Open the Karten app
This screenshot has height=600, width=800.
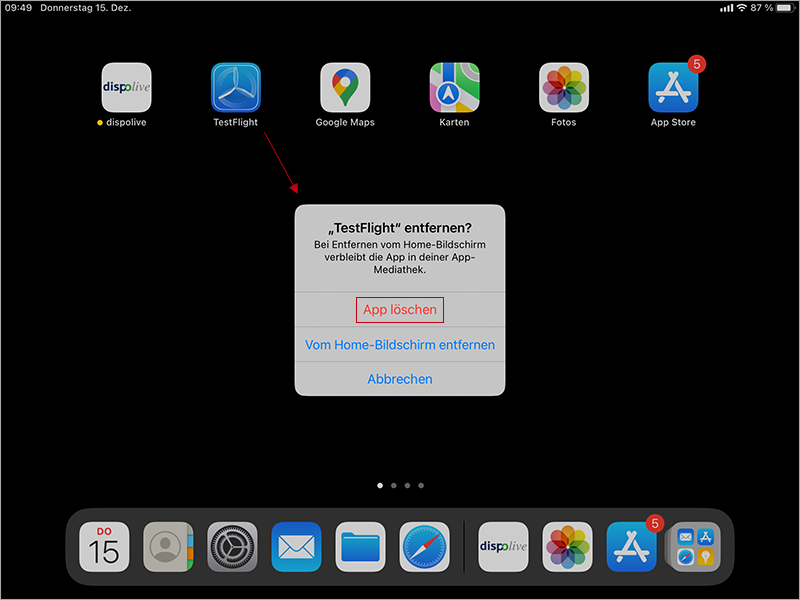pyautogui.click(x=454, y=87)
